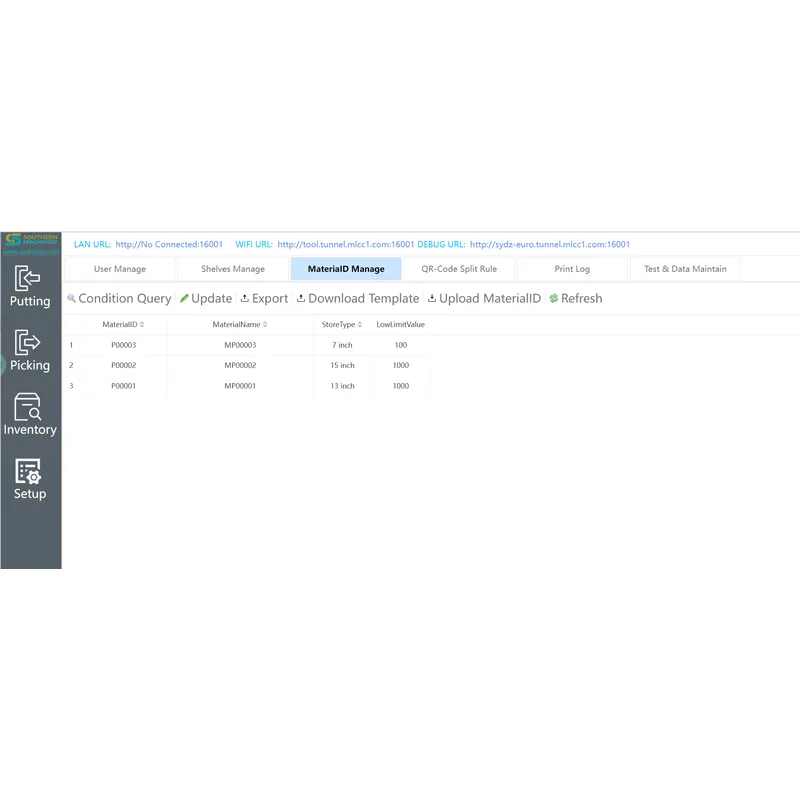This screenshot has width=800, height=800.
Task: Open the Print Log tab
Action: point(571,268)
